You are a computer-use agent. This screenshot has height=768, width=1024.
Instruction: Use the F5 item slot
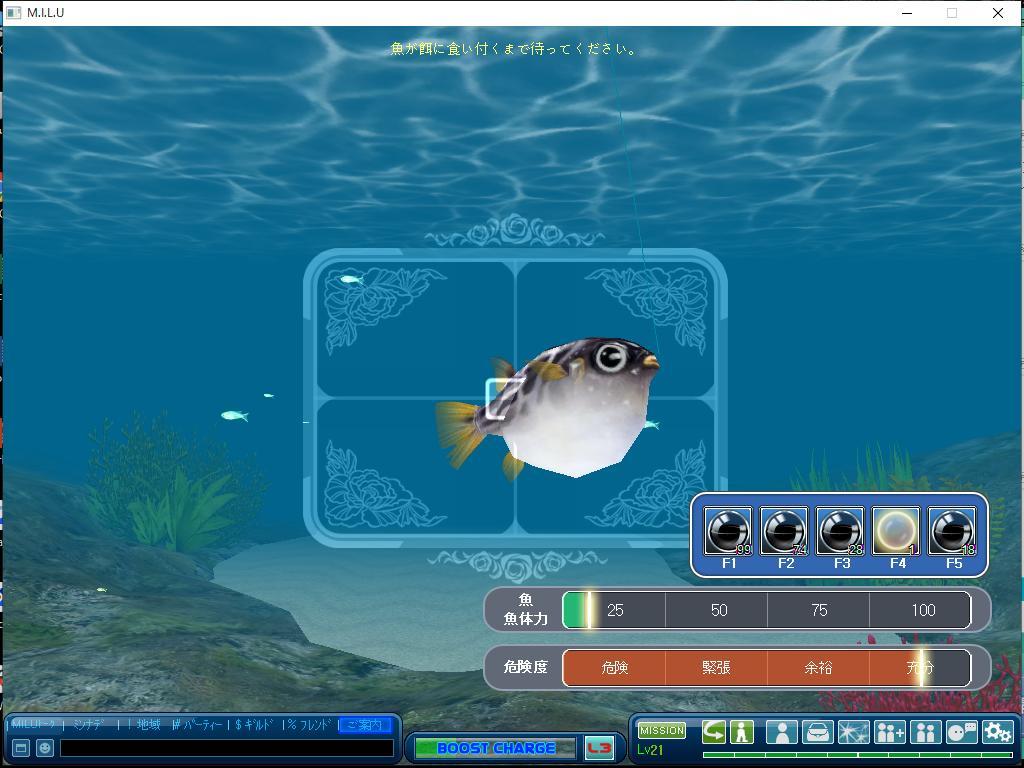pos(952,532)
